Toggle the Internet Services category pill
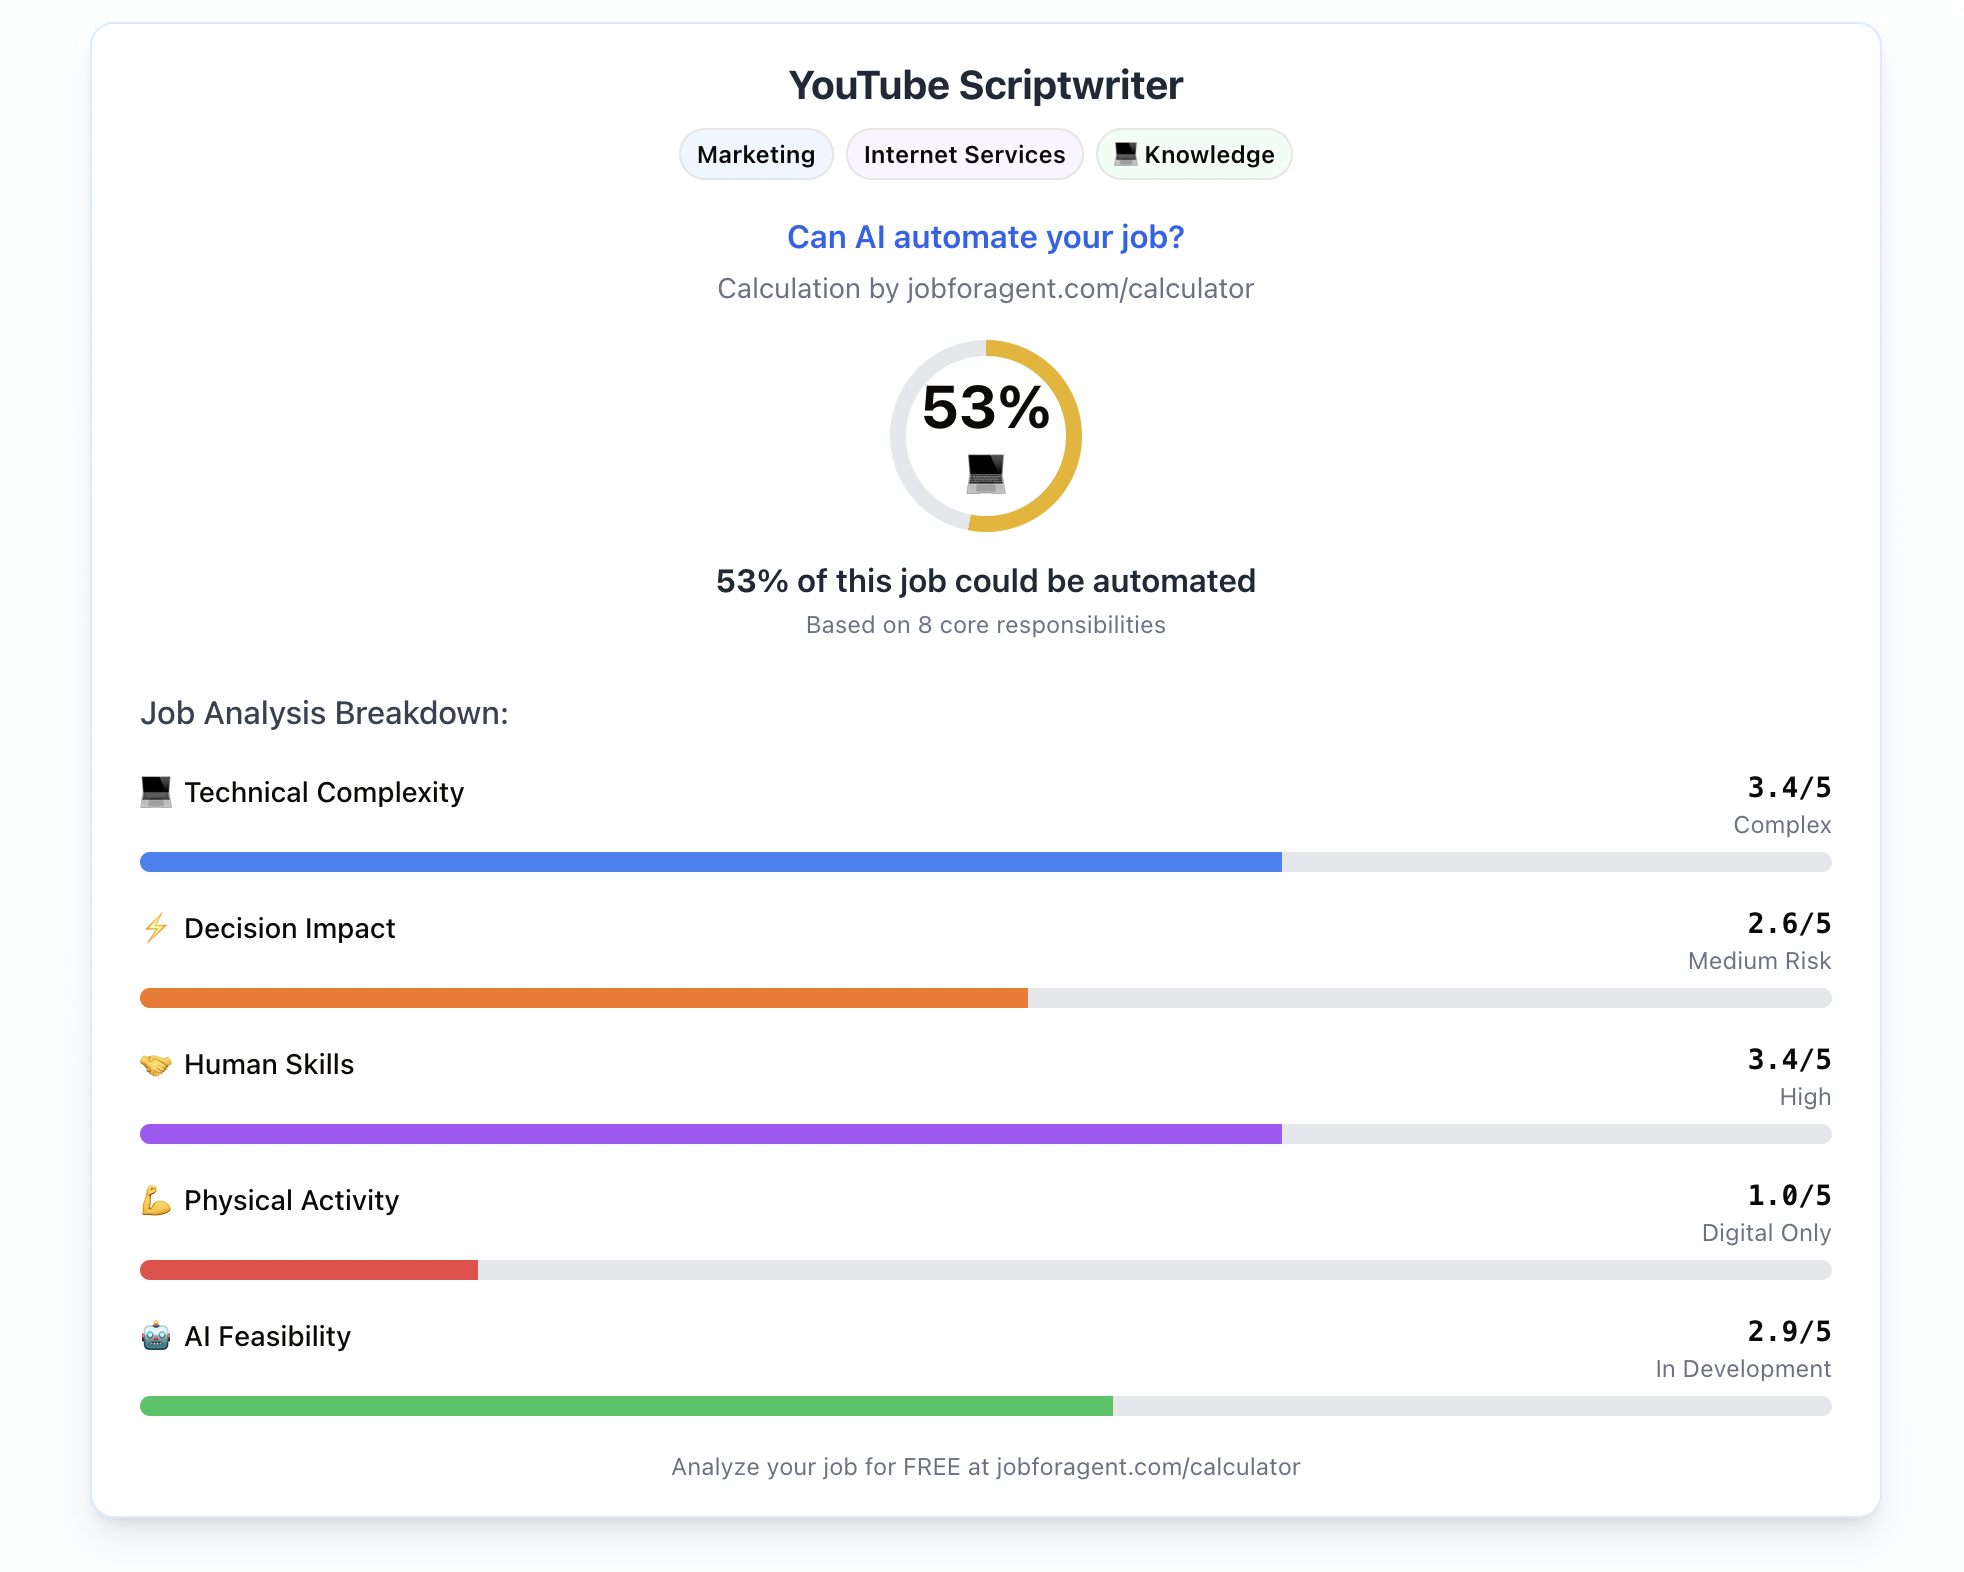The width and height of the screenshot is (1964, 1572). click(x=963, y=154)
